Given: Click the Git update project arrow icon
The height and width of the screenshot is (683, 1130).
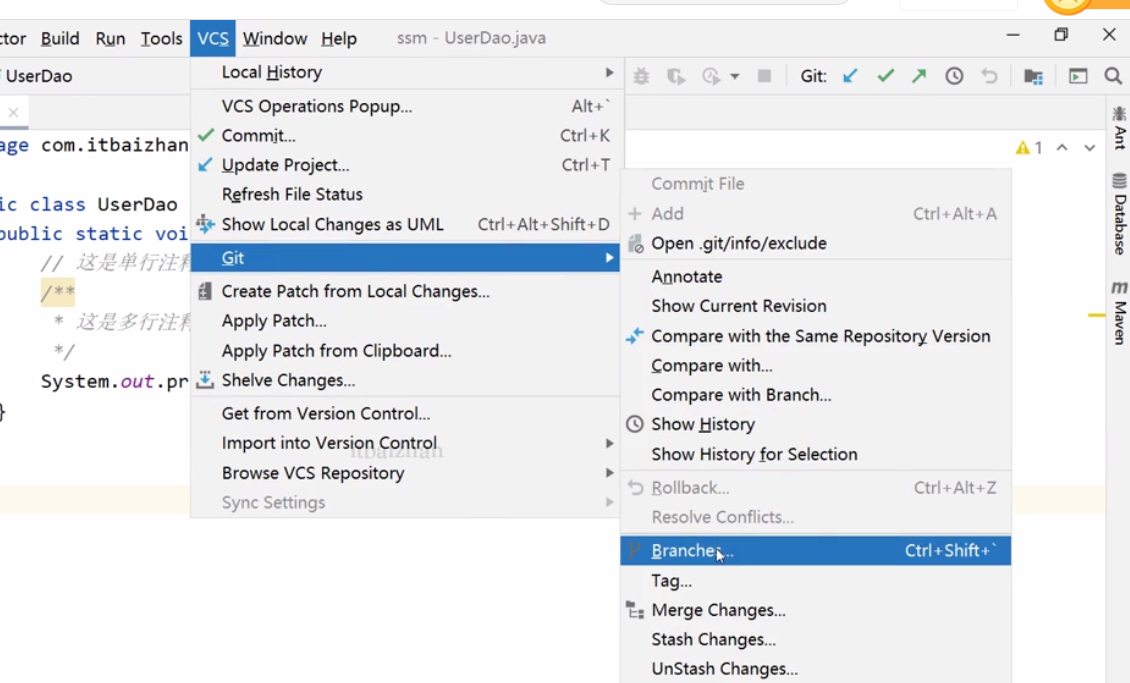Looking at the screenshot, I should 850,76.
